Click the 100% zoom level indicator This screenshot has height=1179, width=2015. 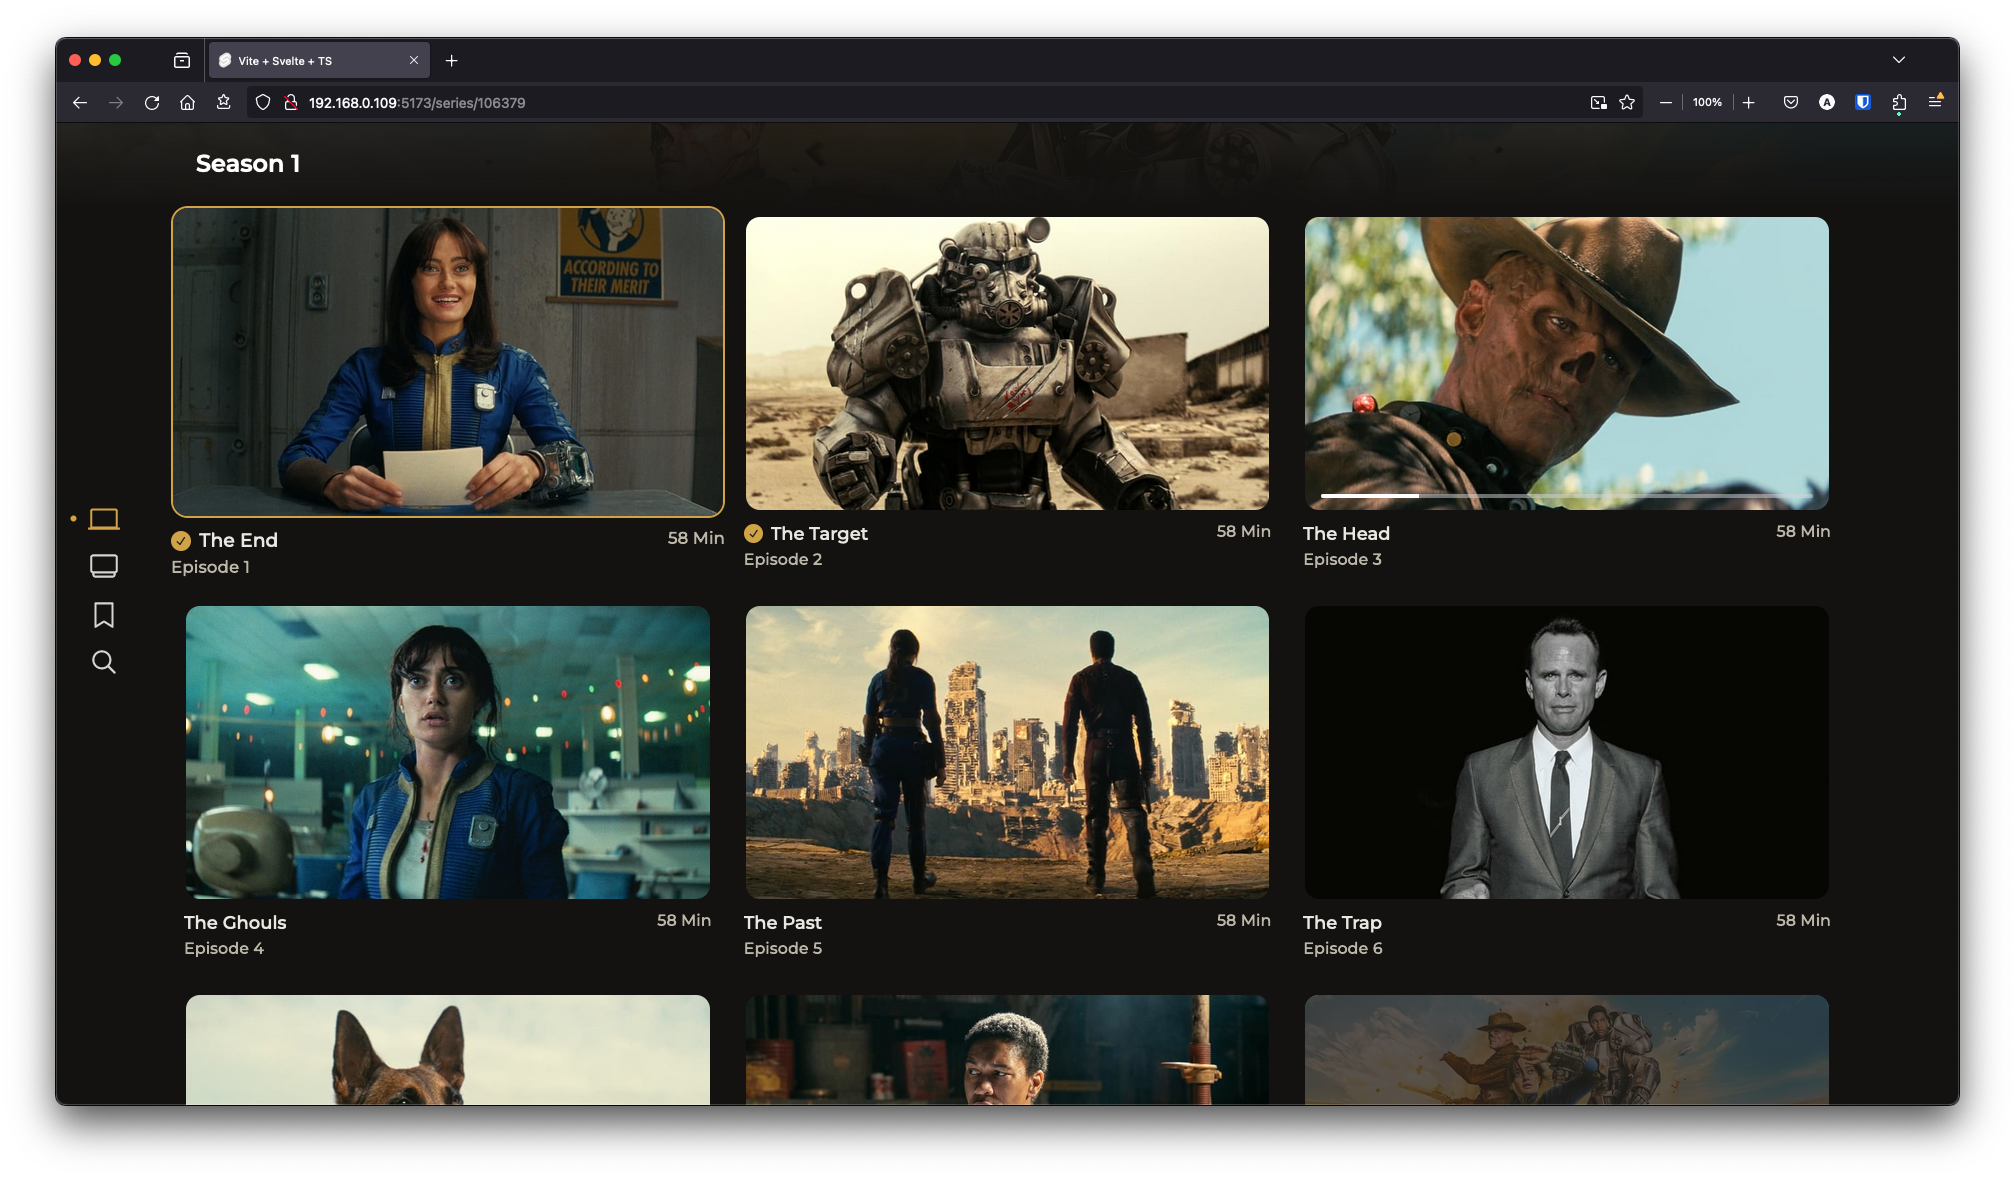1707,103
